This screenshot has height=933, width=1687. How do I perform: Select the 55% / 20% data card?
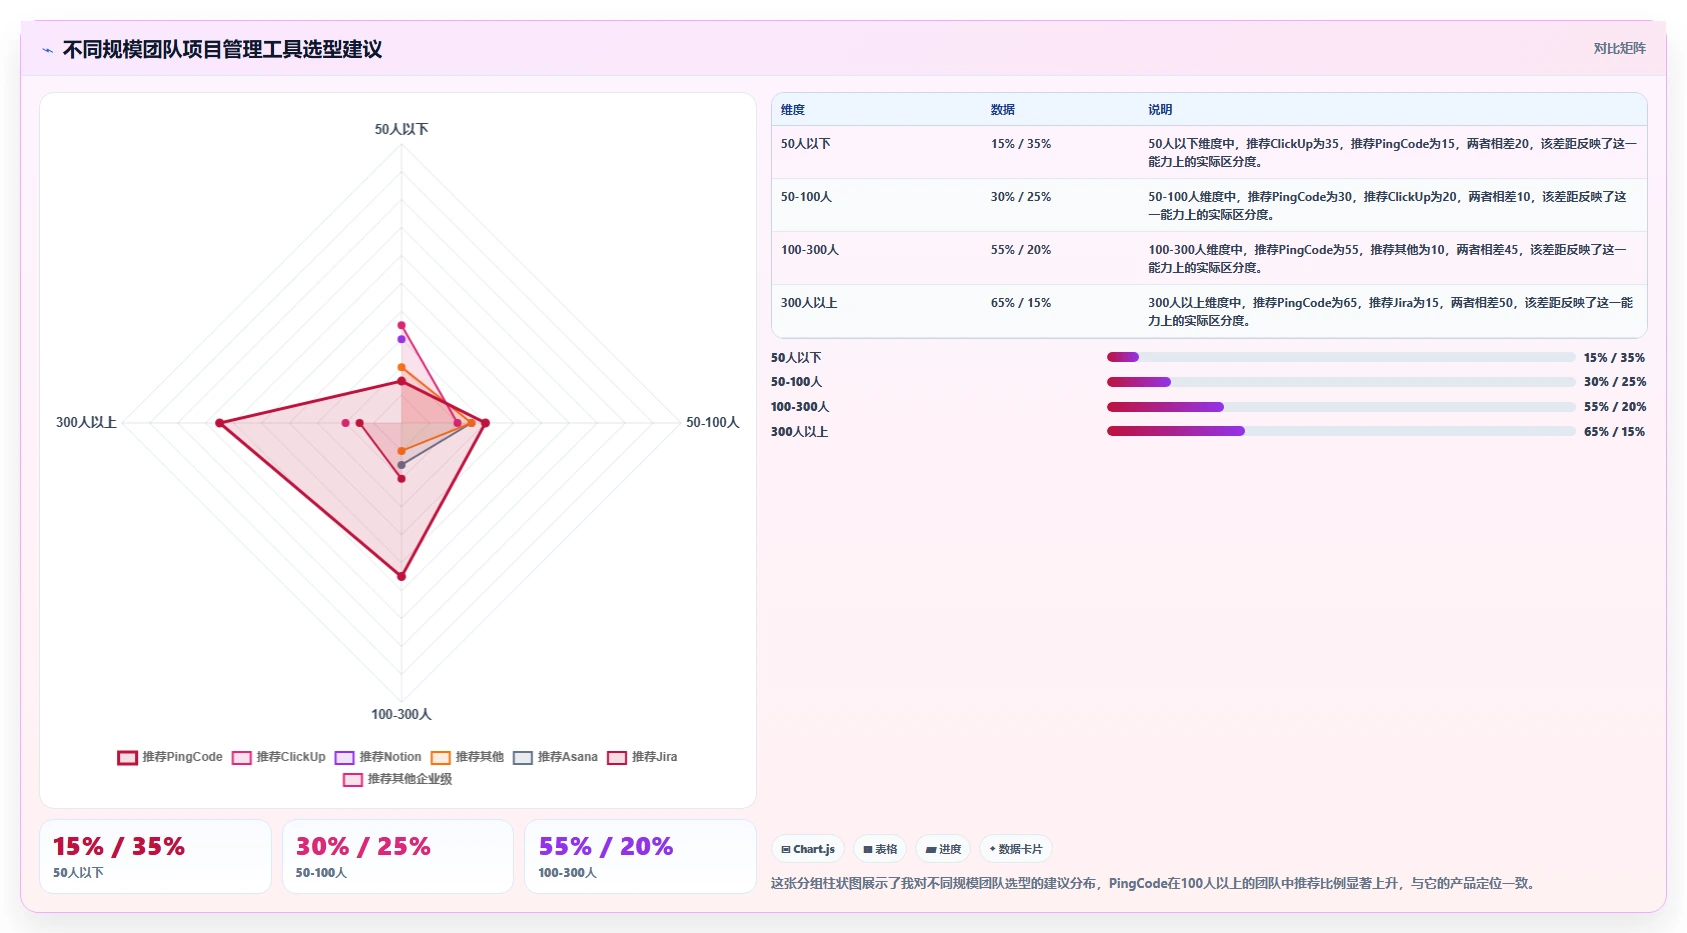click(640, 856)
